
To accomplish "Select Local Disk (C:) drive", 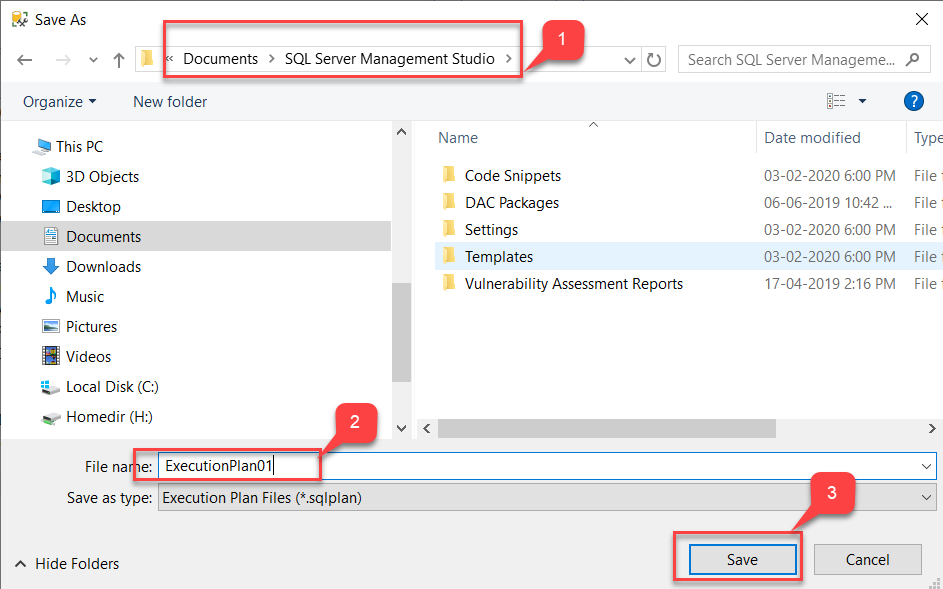I will click(x=112, y=387).
